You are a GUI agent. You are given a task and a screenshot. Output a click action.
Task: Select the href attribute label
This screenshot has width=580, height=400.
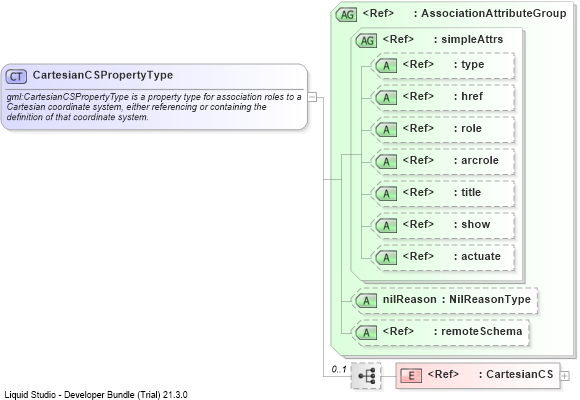(x=472, y=97)
